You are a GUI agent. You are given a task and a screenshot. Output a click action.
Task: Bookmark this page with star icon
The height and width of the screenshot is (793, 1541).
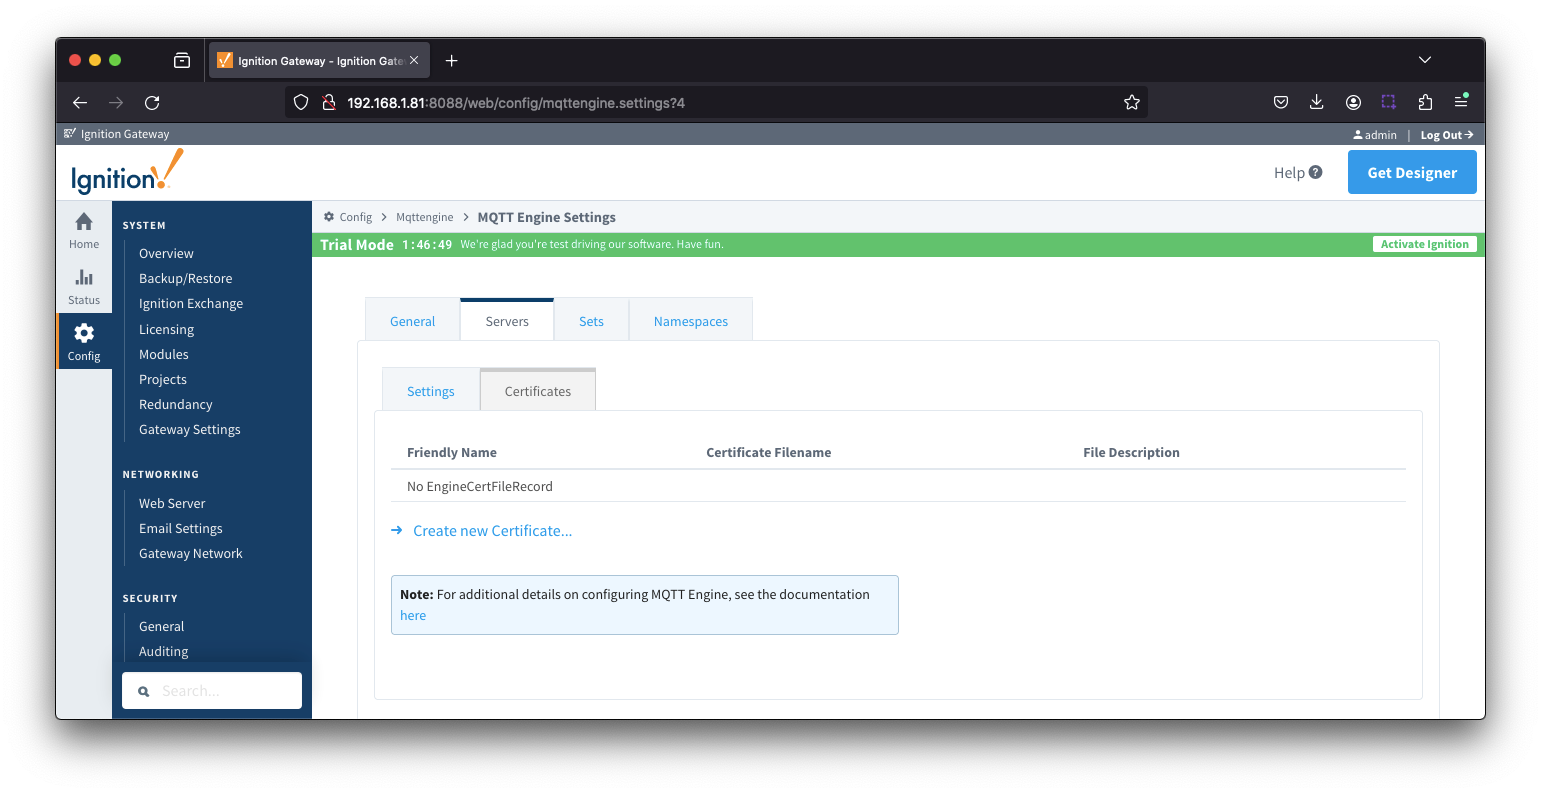click(1131, 102)
